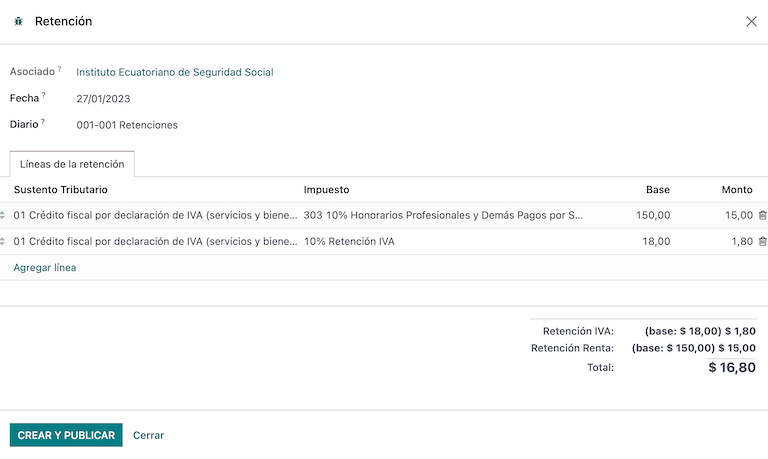Open Instituto Ecuatoriano de Seguridad Social link
Screen dimensions: 768x459
[175, 72]
